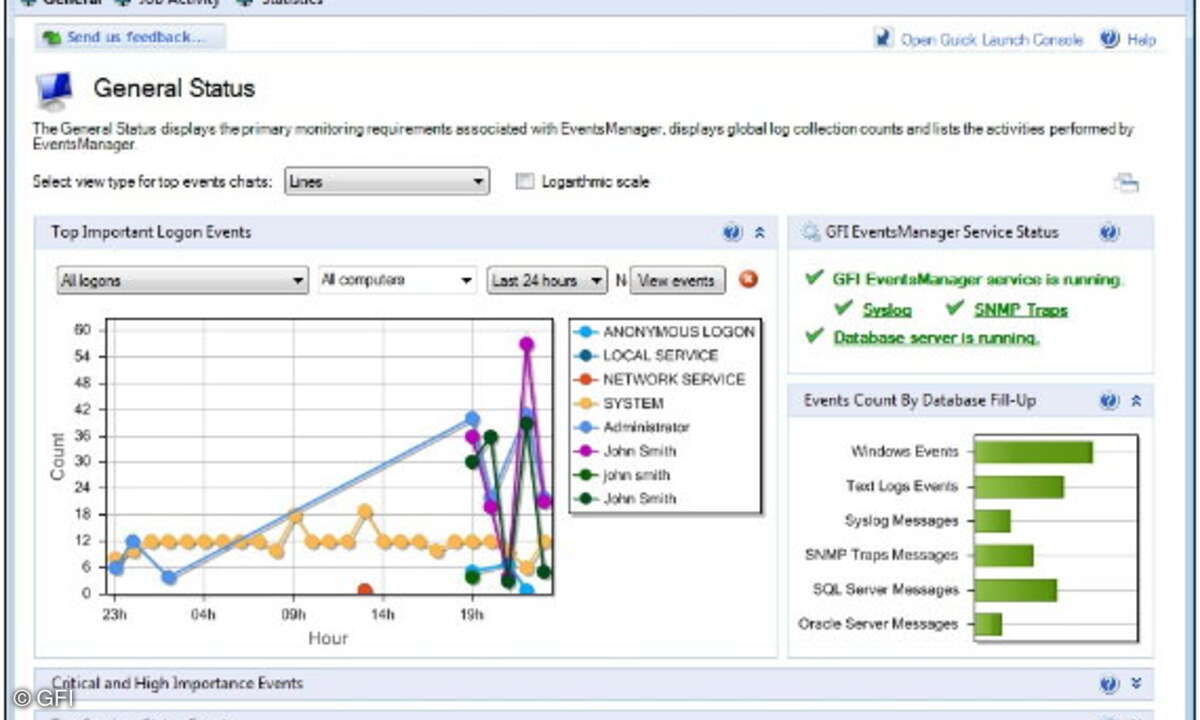This screenshot has width=1200, height=720.
Task: Click the green check next to SNMP Traps
Action: coord(955,308)
